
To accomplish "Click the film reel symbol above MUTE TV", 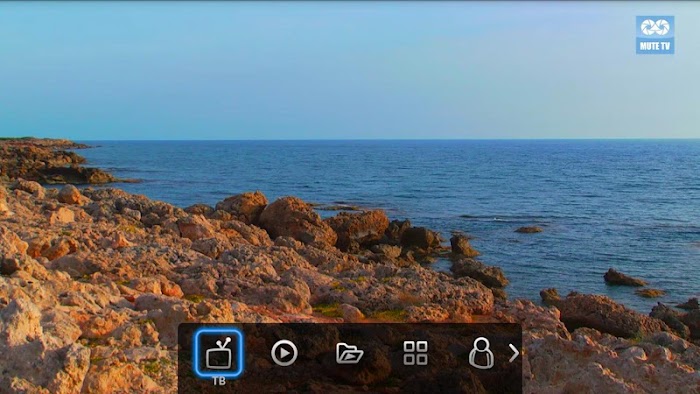I will pos(655,28).
